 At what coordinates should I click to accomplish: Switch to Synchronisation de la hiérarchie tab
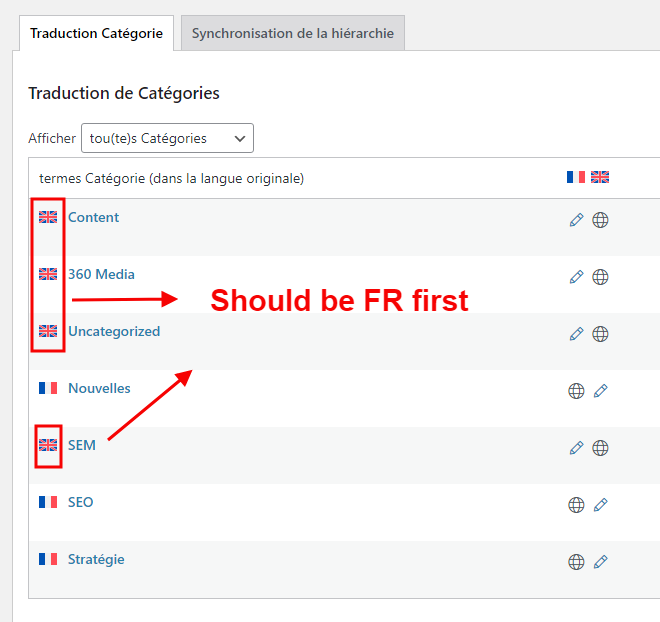(292, 33)
